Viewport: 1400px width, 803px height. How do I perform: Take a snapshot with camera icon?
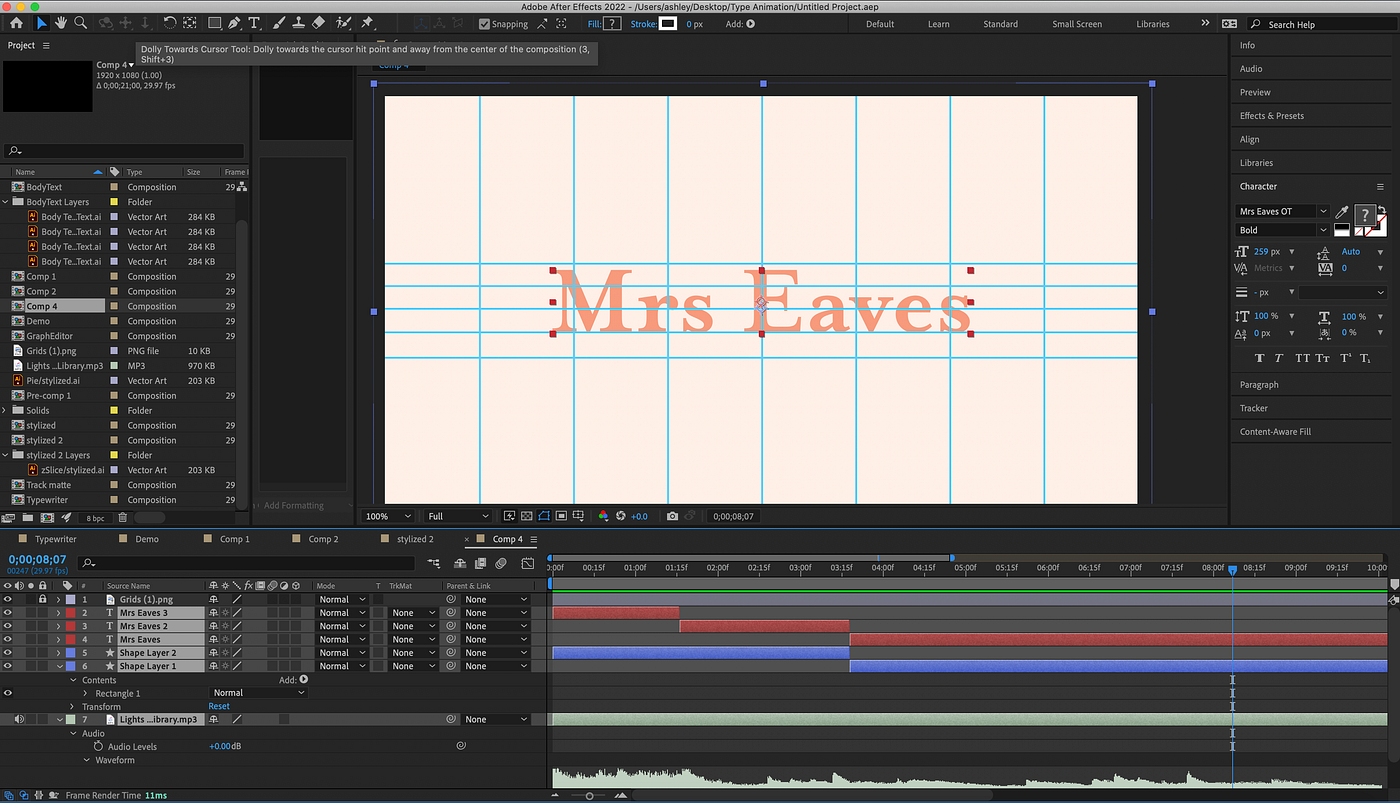coord(672,516)
